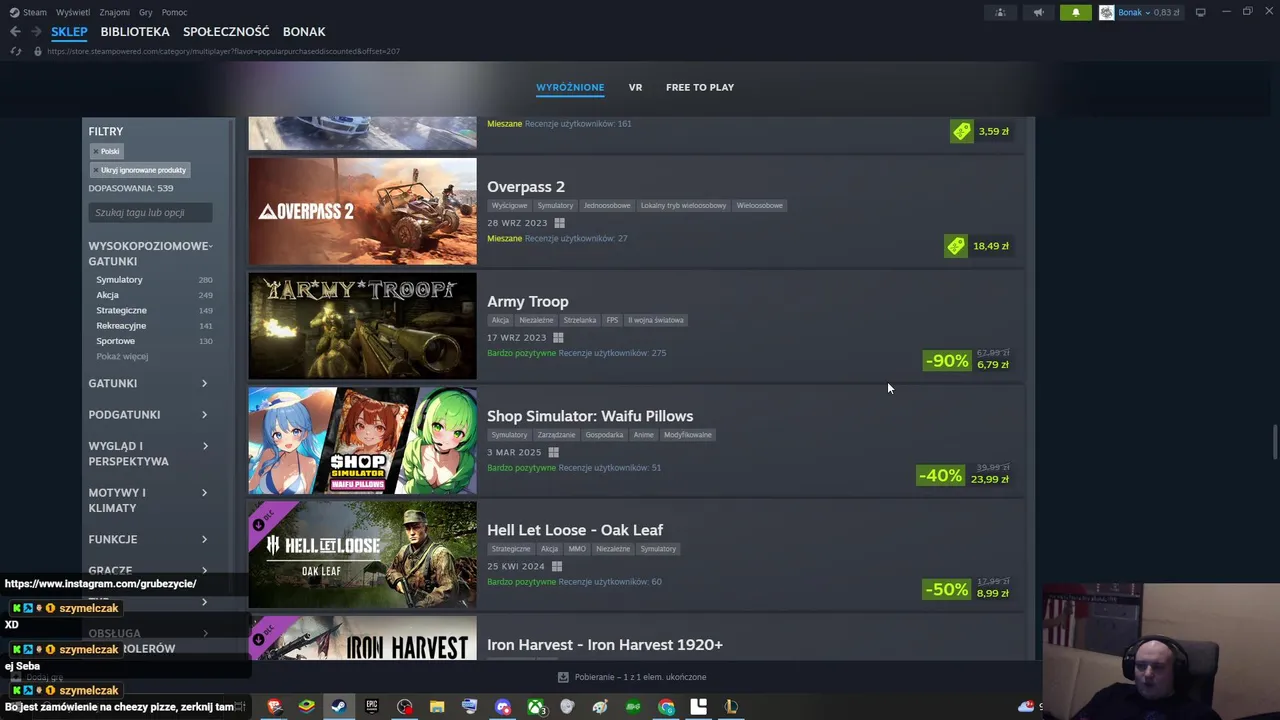Open BlueStacks from the taskbar
The width and height of the screenshot is (1280, 720).
click(x=306, y=707)
